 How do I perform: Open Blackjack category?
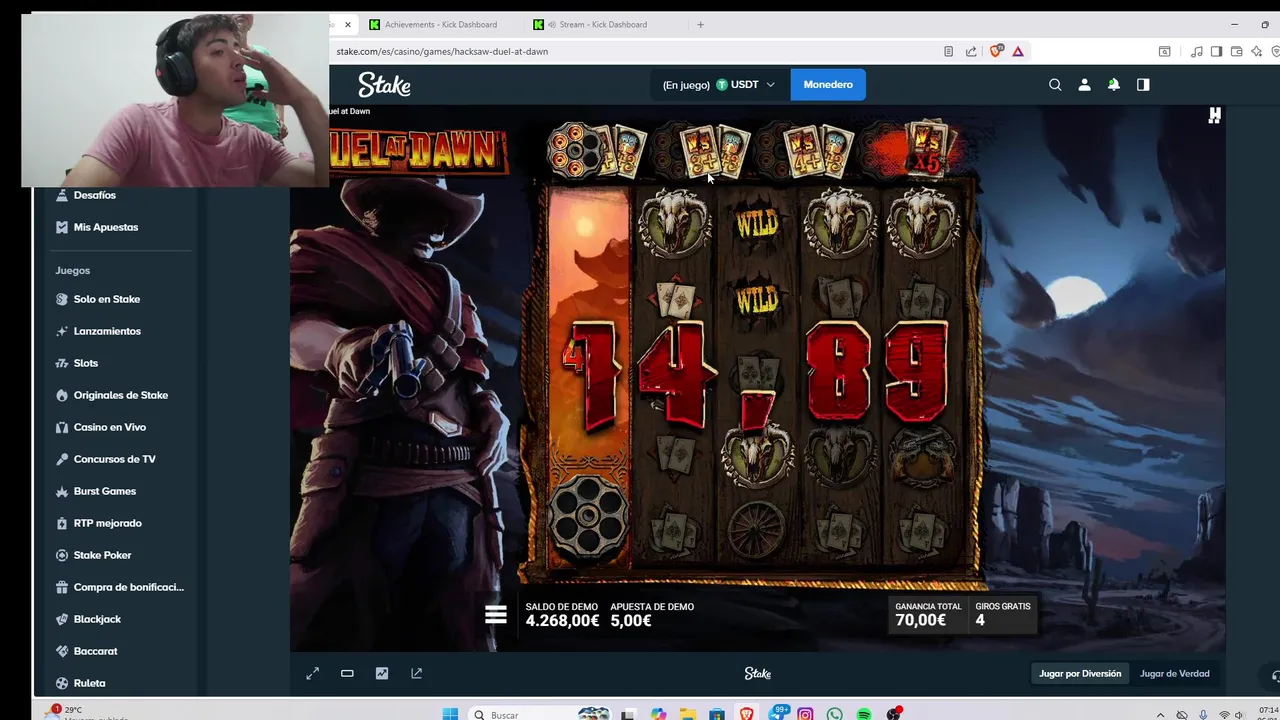point(97,619)
